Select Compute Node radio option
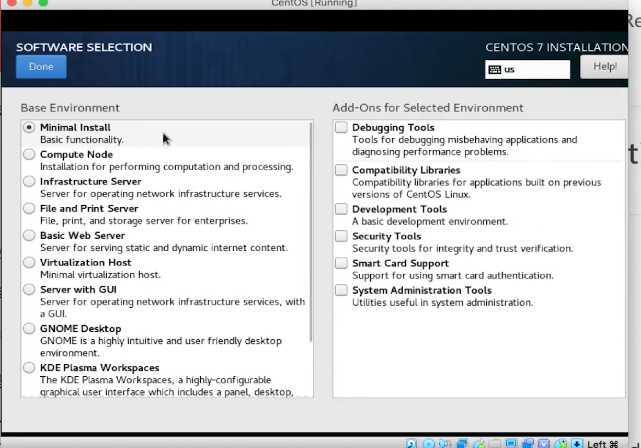This screenshot has height=448, width=641. click(x=29, y=154)
